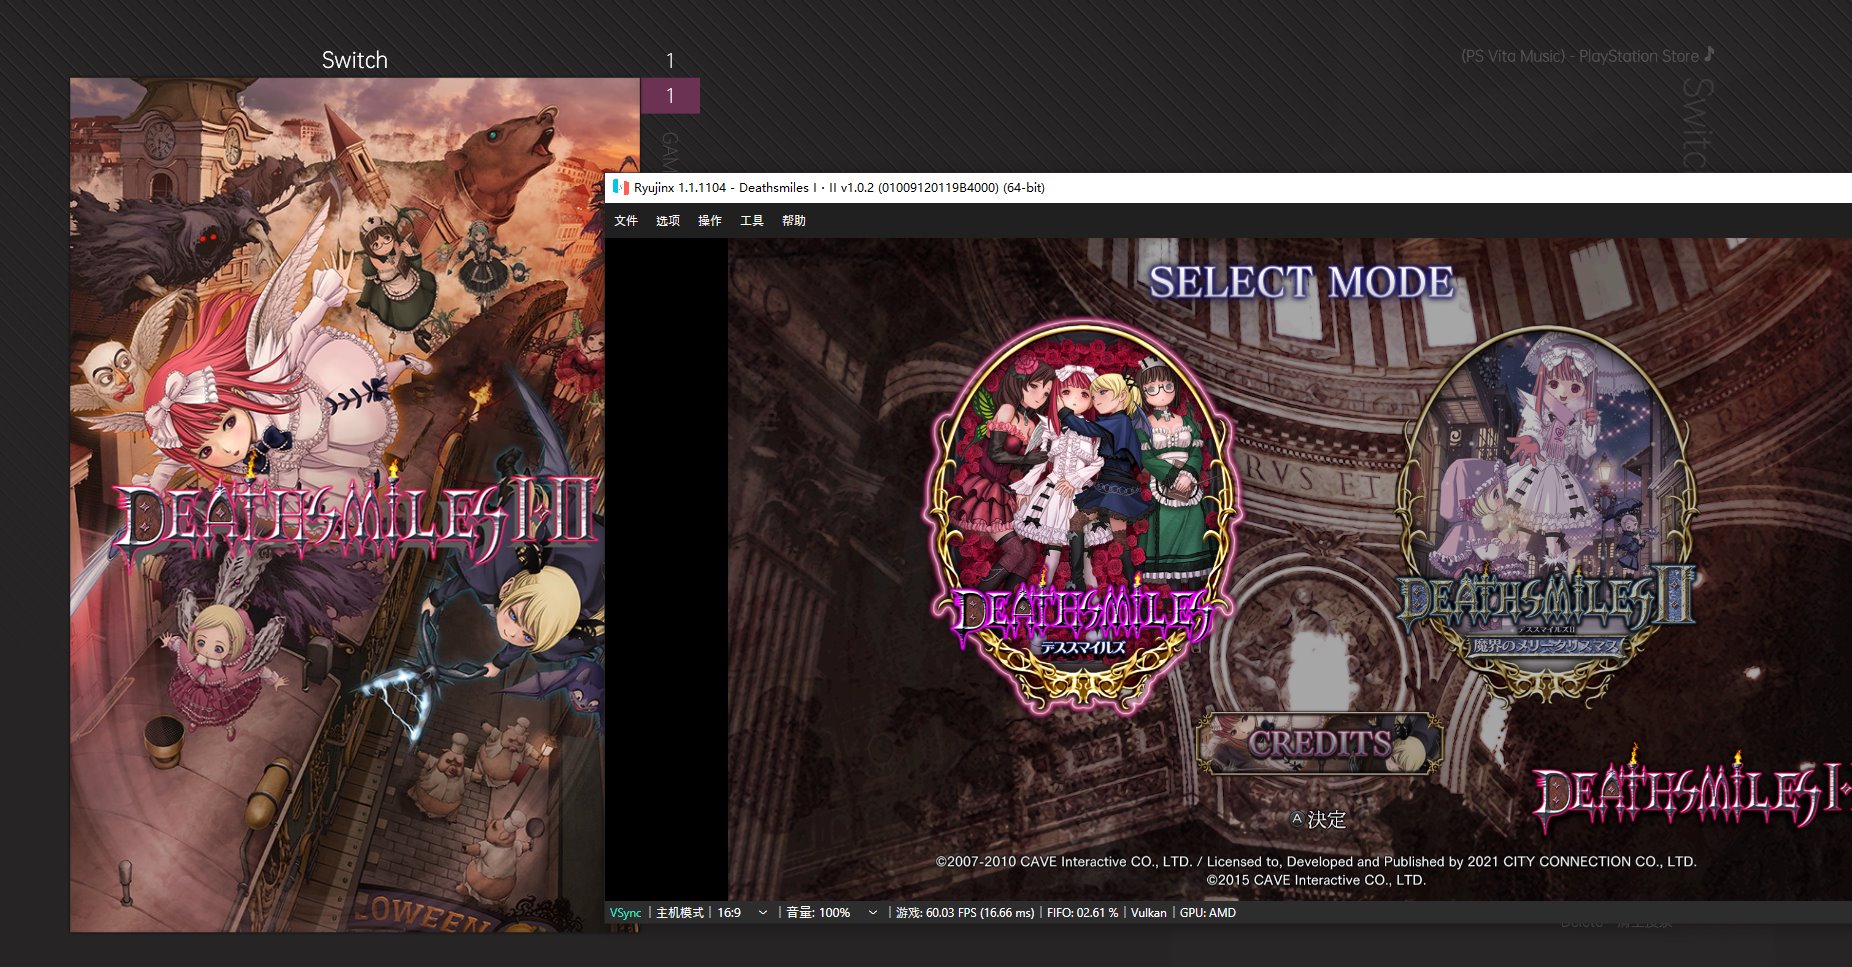The image size is (1852, 967).
Task: Click the music note icon beside PlayStation Store
Action: (1709, 54)
